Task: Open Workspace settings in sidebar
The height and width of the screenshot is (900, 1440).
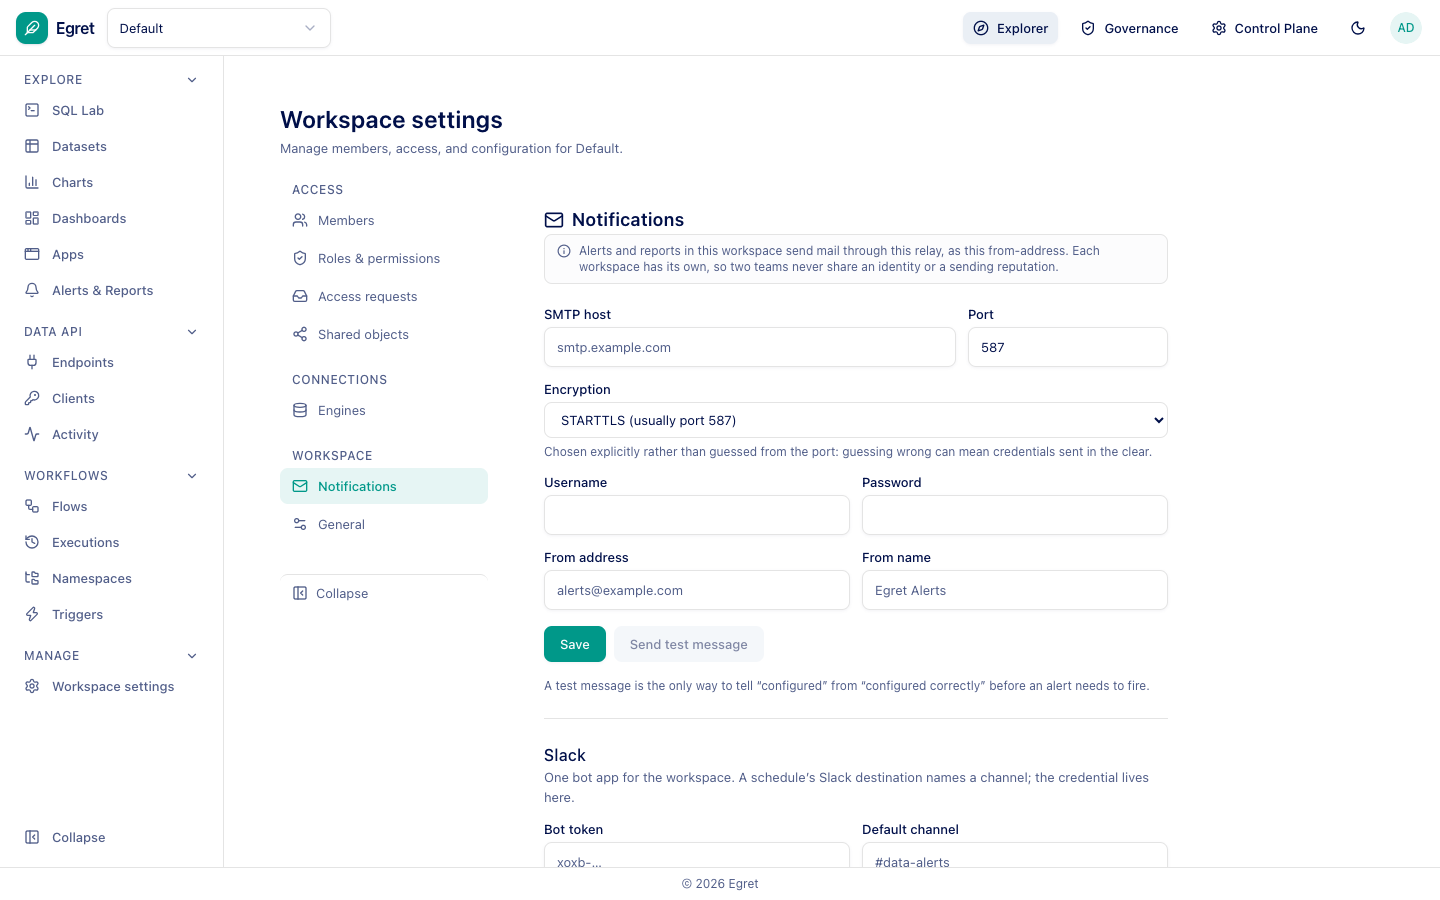Action: tap(112, 686)
